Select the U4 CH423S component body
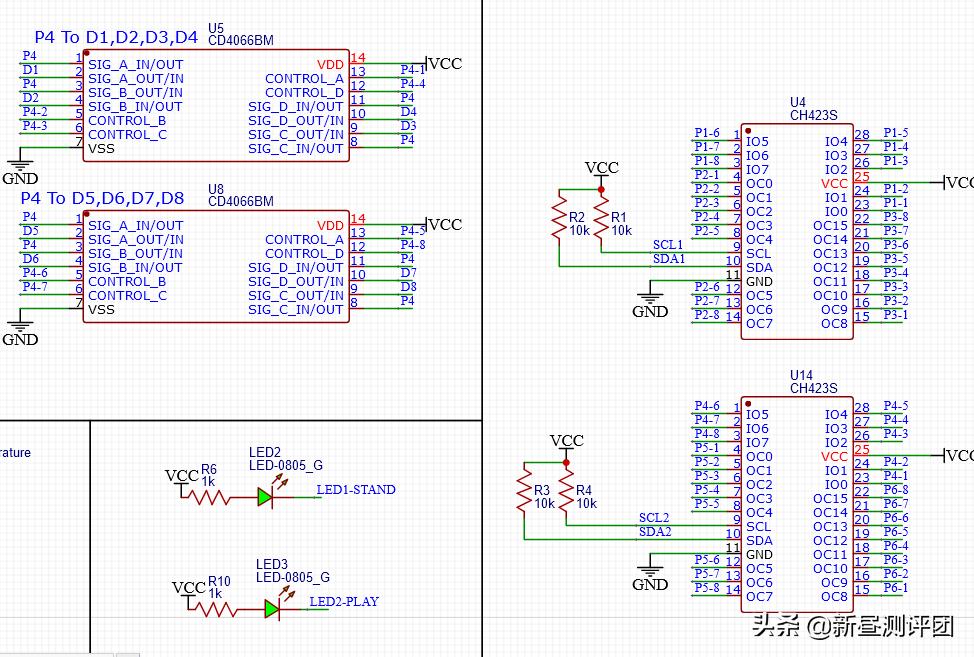The image size is (974, 657). [x=795, y=230]
